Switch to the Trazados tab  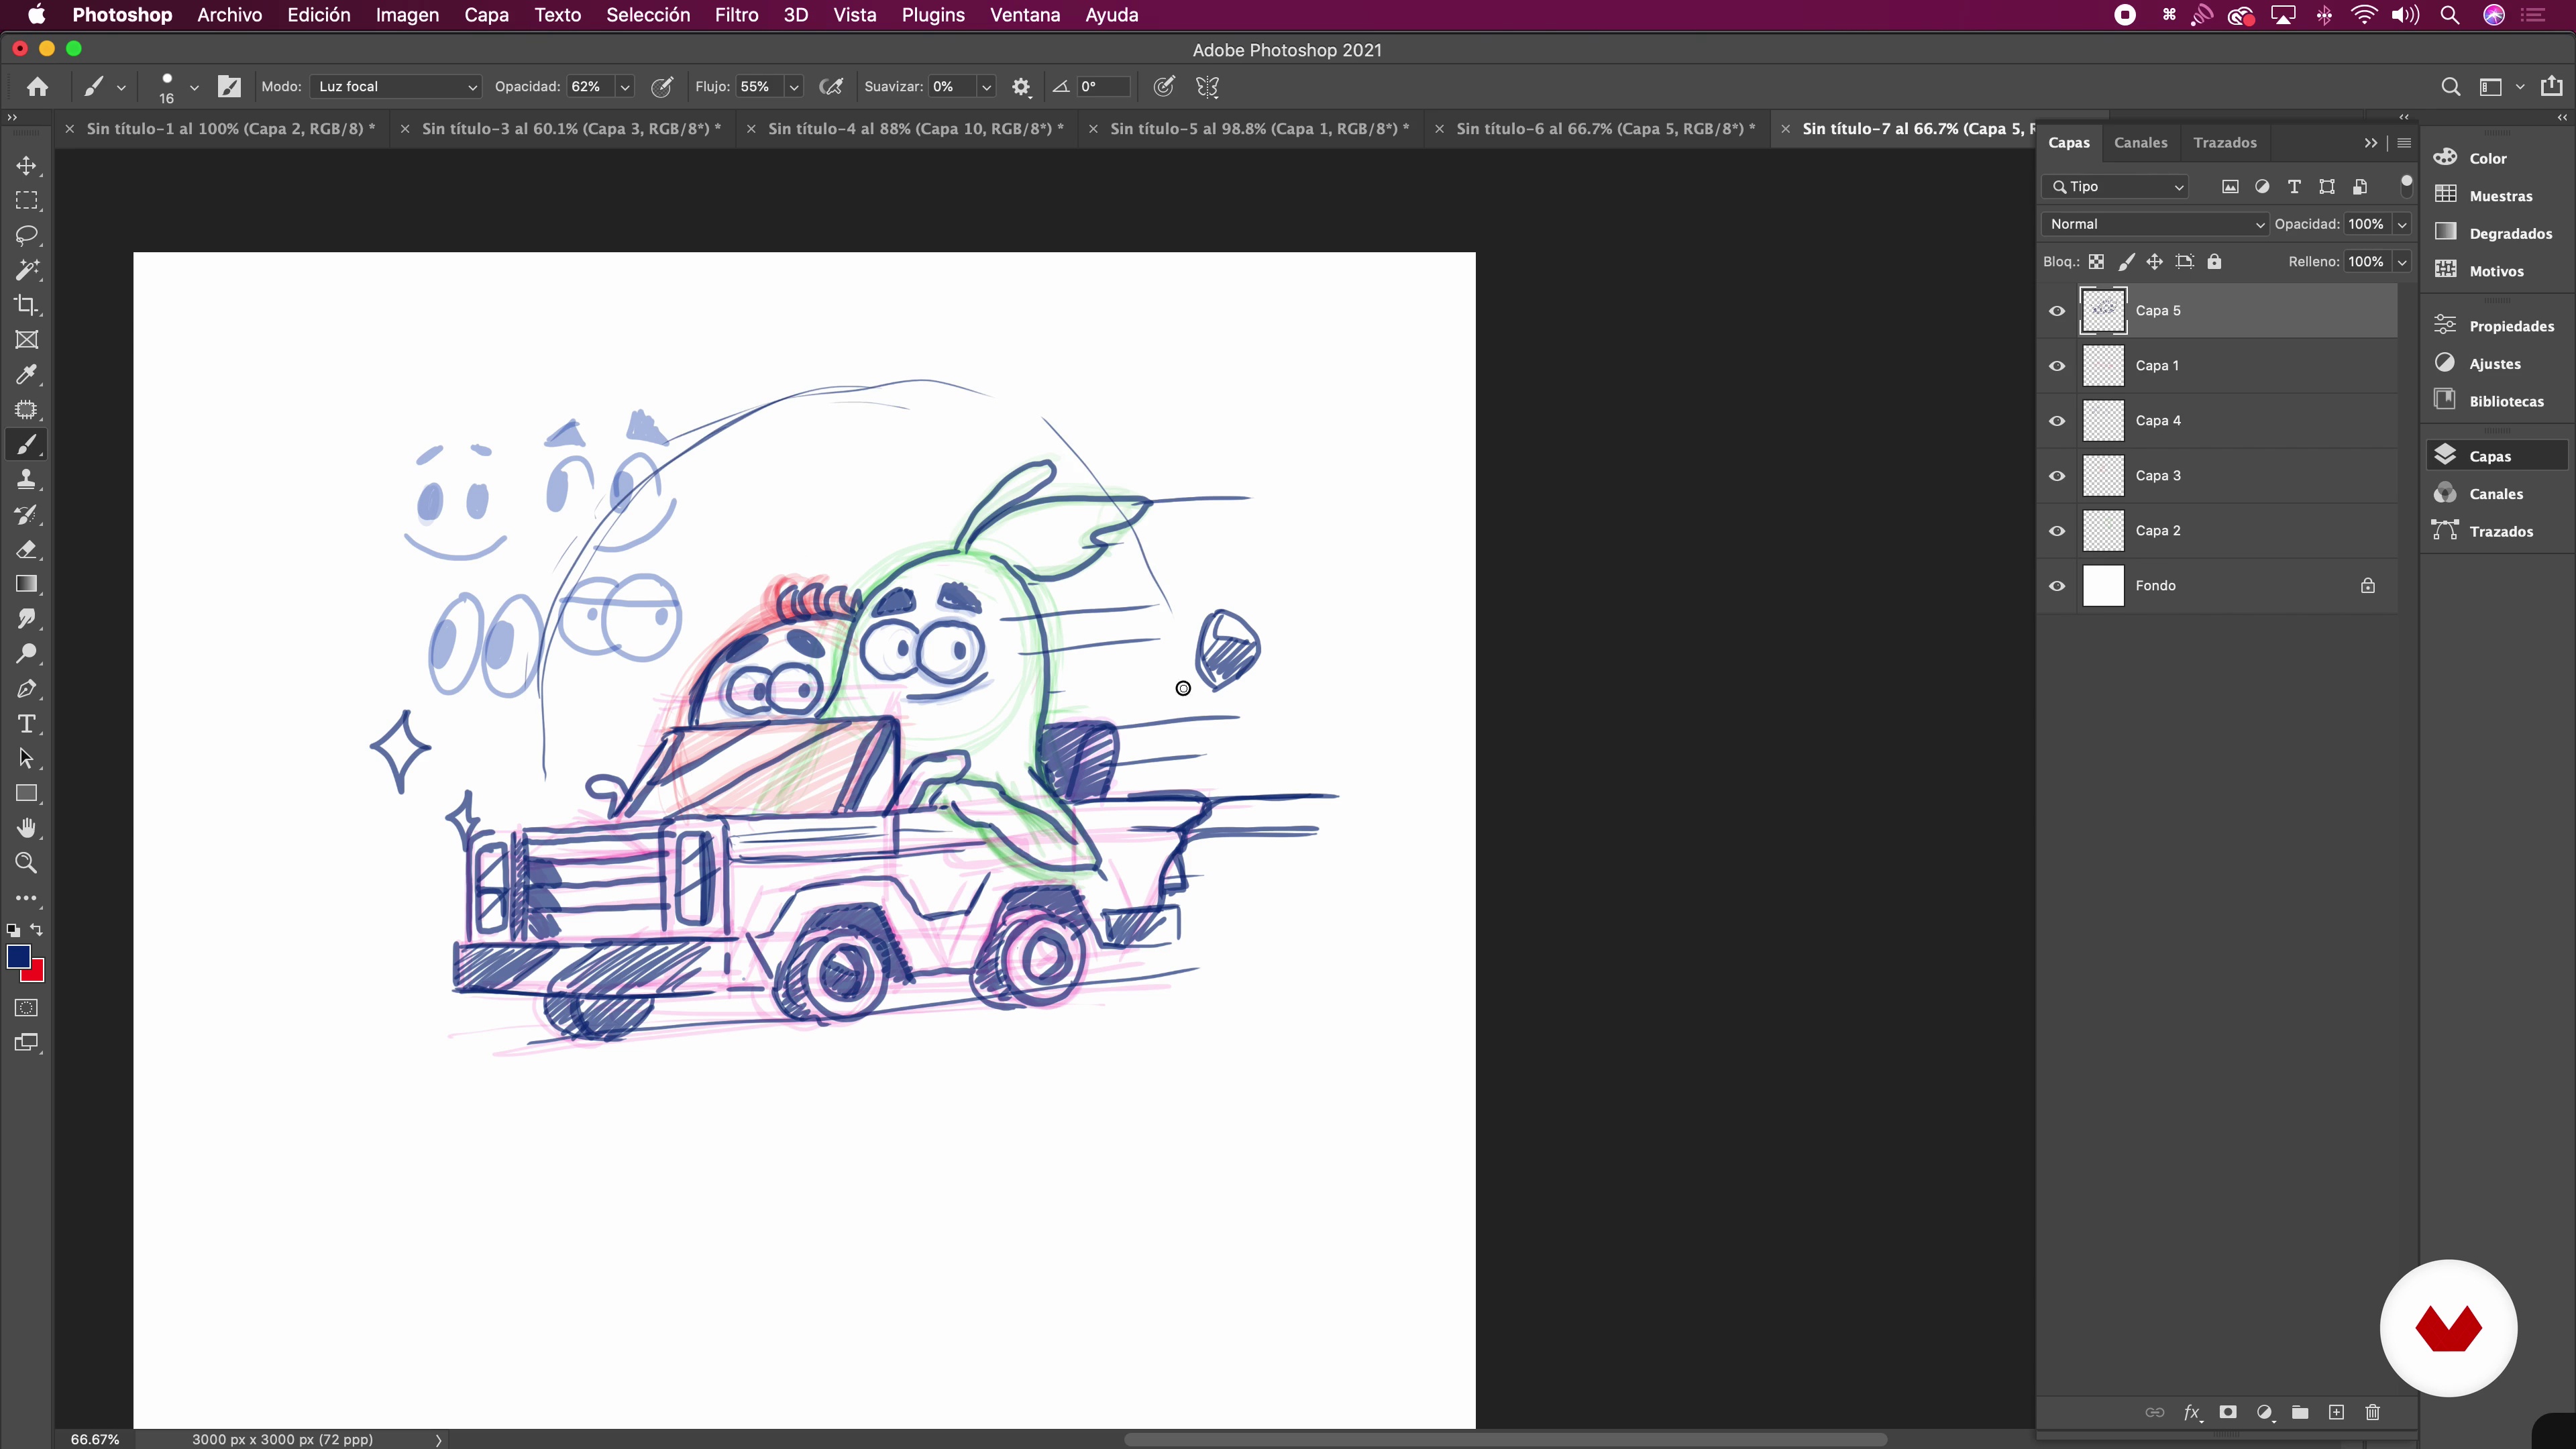[2224, 143]
